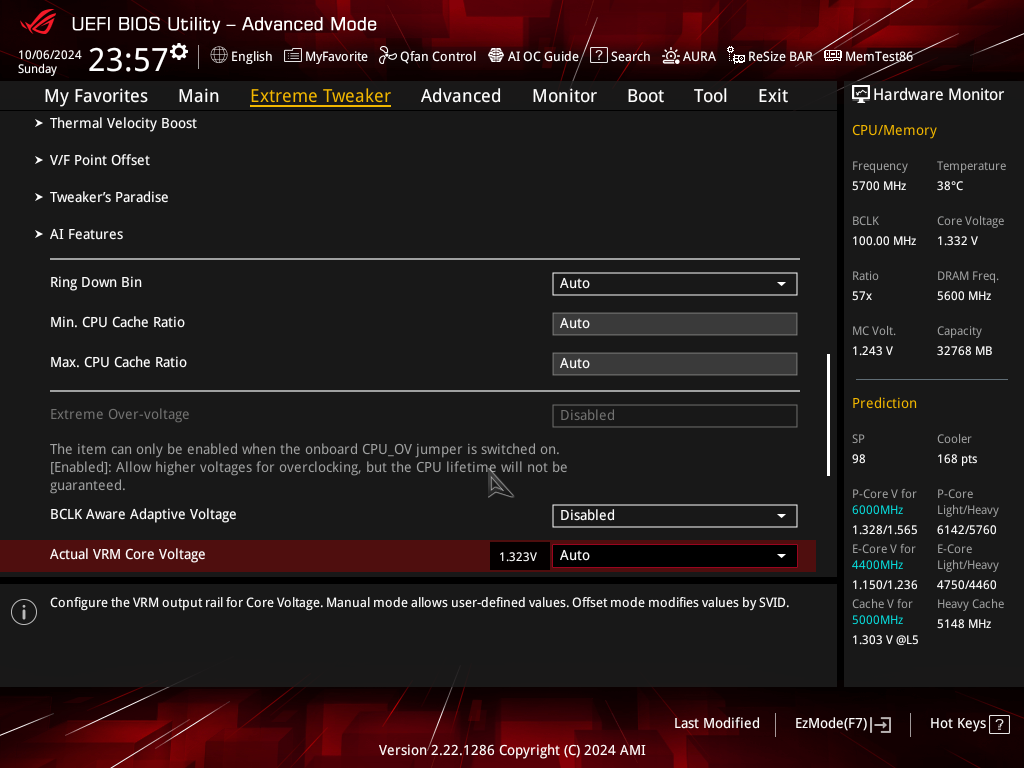Click 5000MHz Cache prediction link
The height and width of the screenshot is (768, 1024).
[877, 620]
